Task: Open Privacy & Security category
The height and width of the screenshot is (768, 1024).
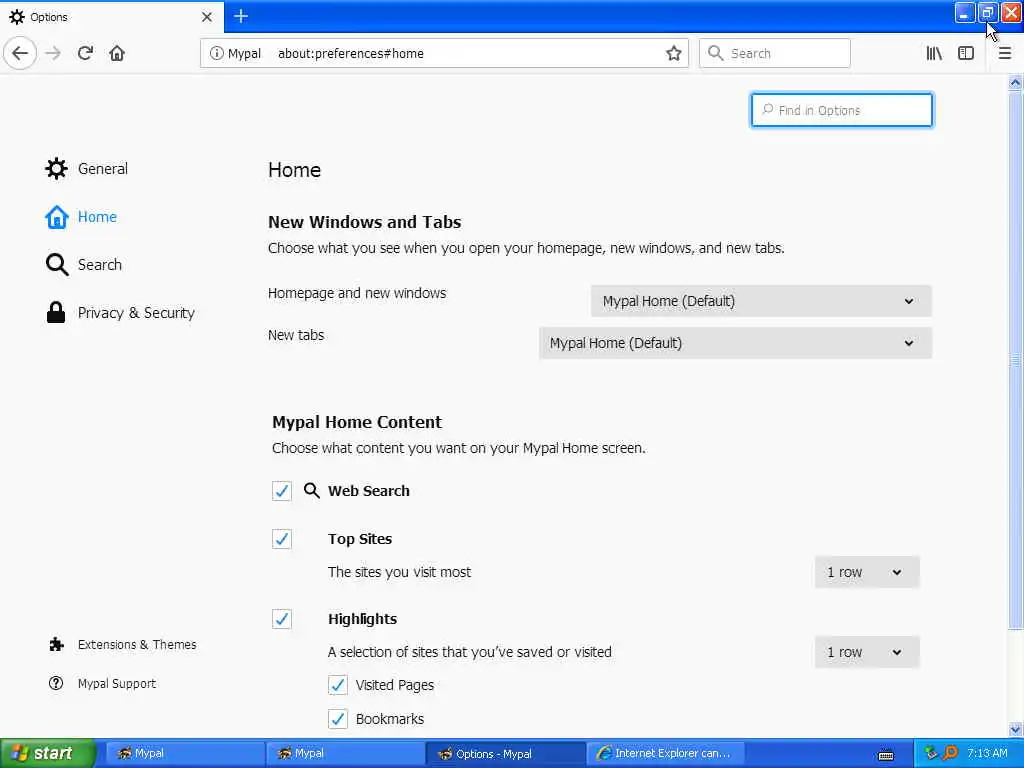Action: (120, 313)
